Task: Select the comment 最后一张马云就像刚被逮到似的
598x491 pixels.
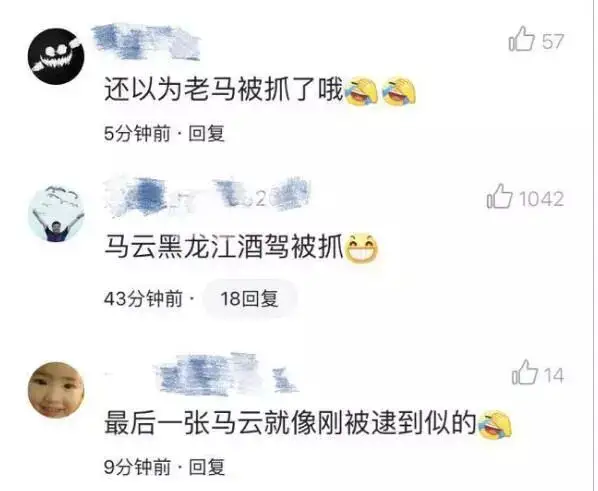Action: click(x=291, y=423)
